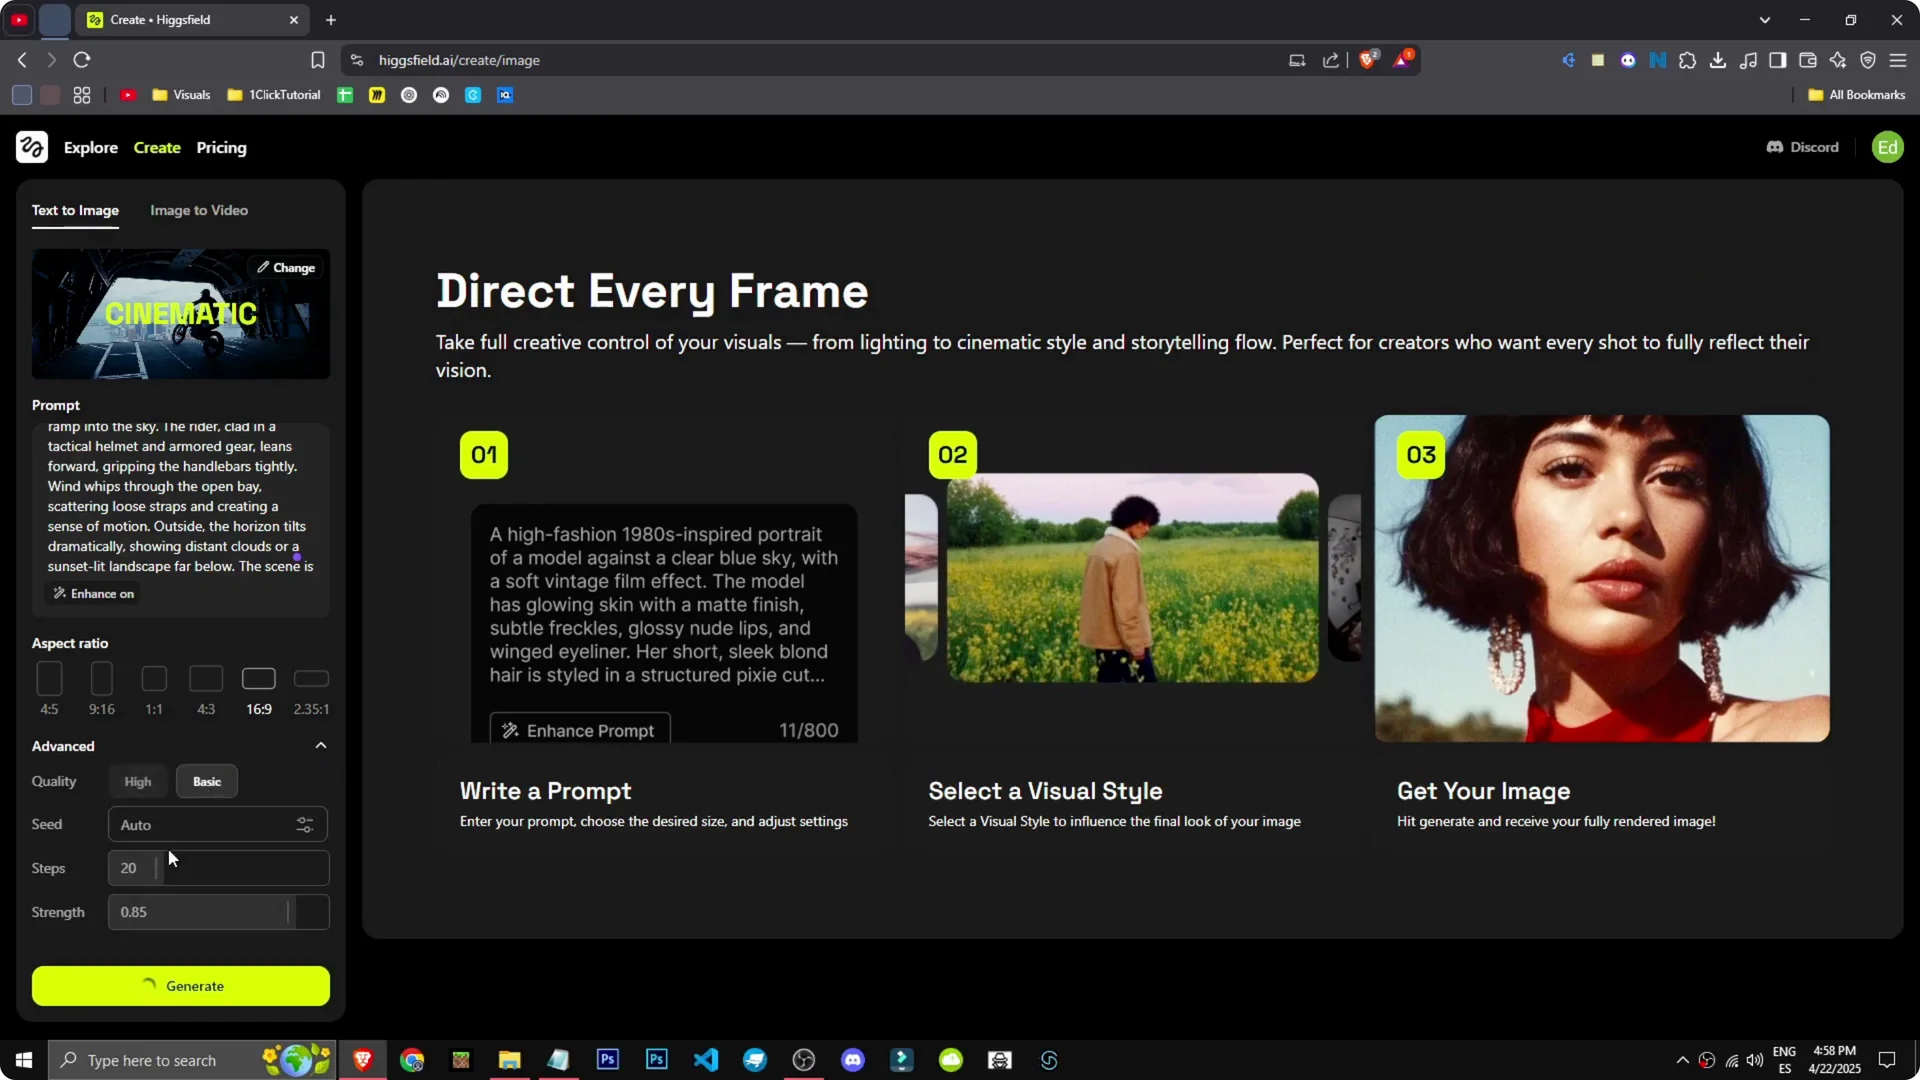Collapse the Advanced settings section
This screenshot has height=1080, width=1920.
(x=320, y=745)
